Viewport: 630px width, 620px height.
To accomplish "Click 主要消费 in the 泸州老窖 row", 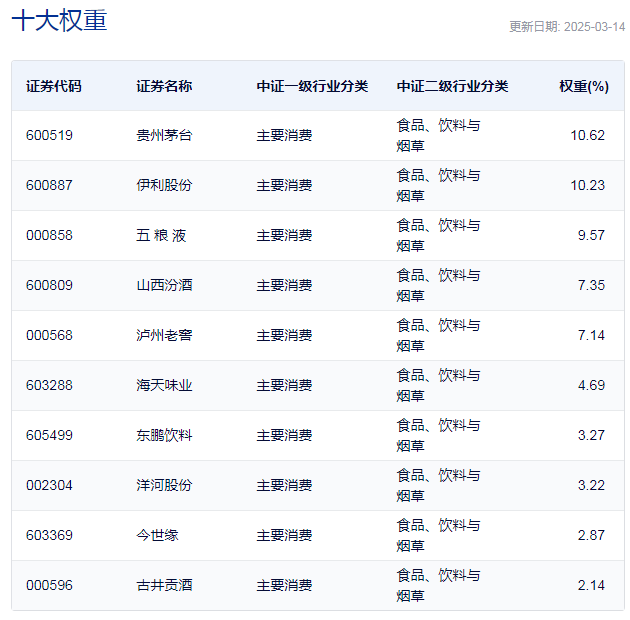I will click(x=284, y=336).
